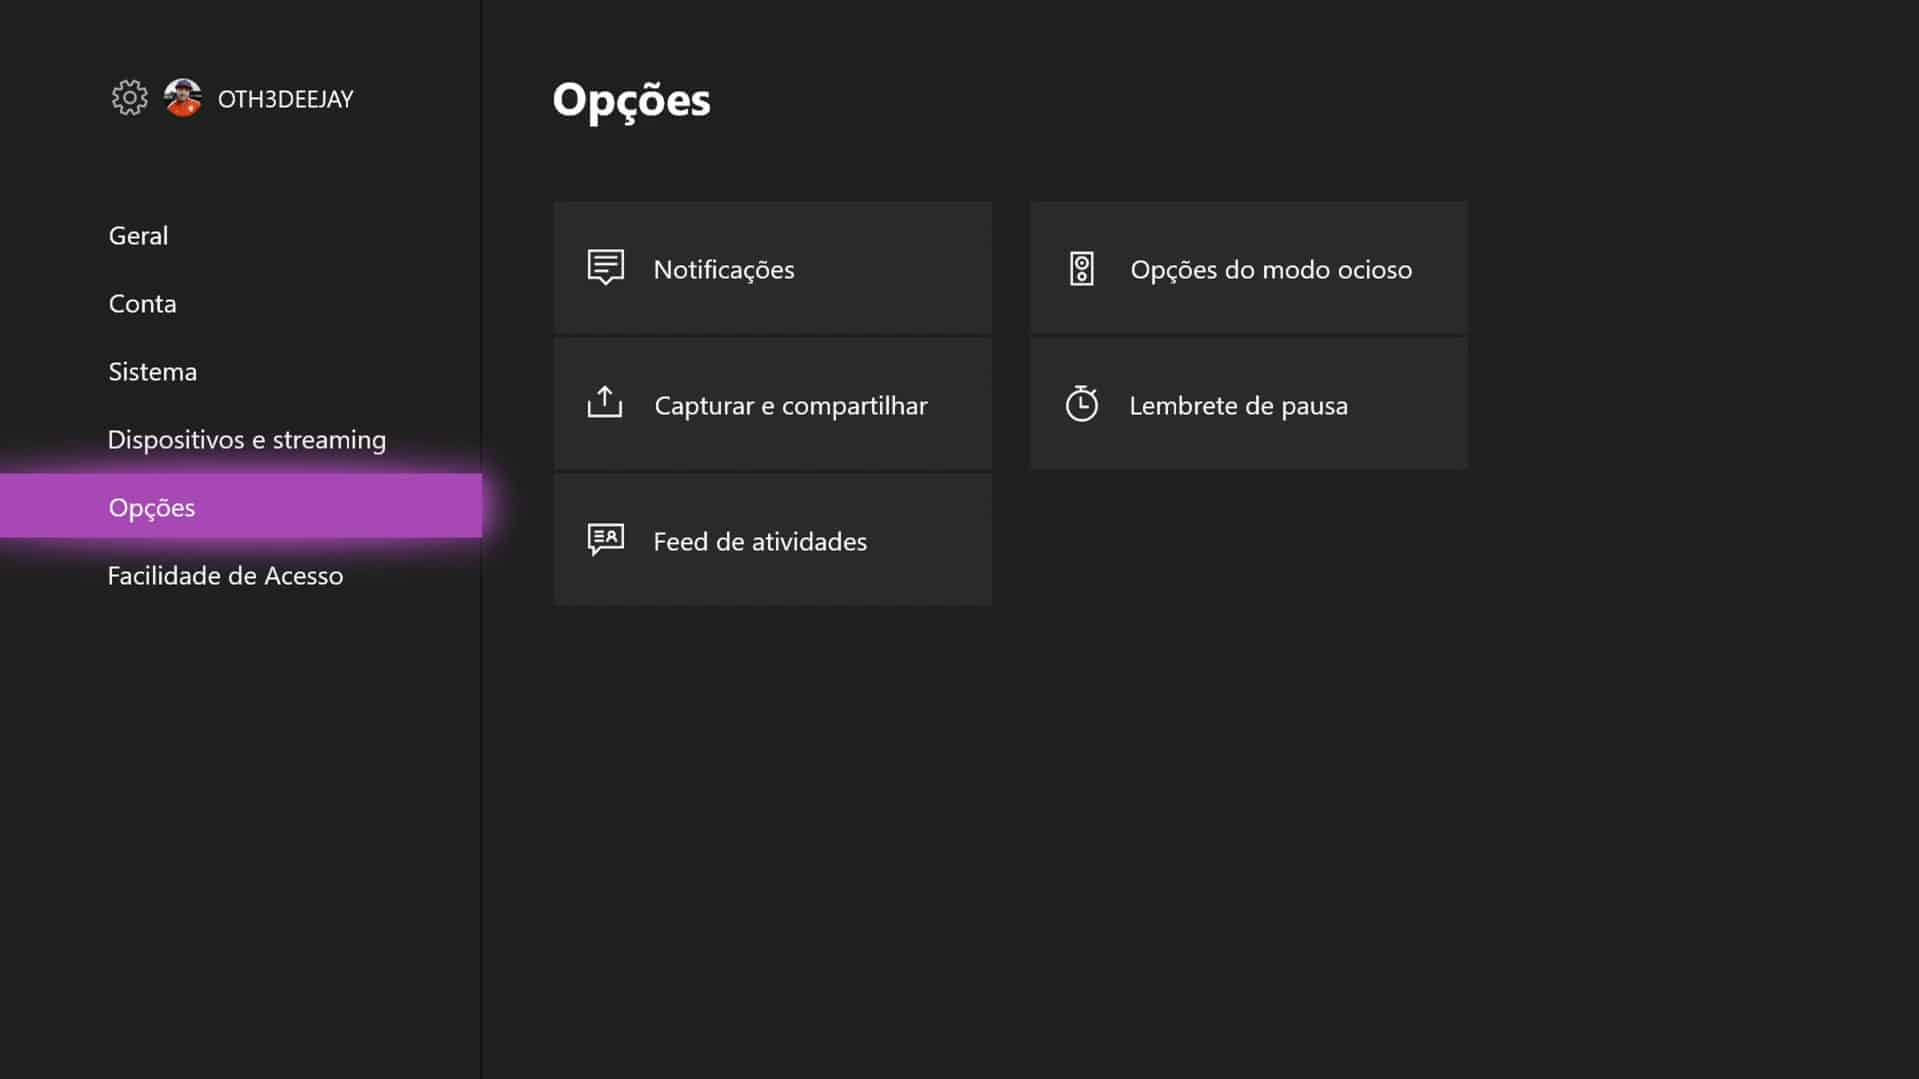Switch to the Conta section
This screenshot has height=1079, width=1919.
(x=142, y=303)
